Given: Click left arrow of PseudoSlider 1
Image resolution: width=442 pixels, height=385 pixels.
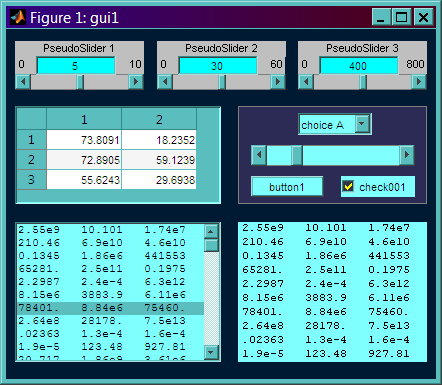Looking at the screenshot, I should coord(23,82).
